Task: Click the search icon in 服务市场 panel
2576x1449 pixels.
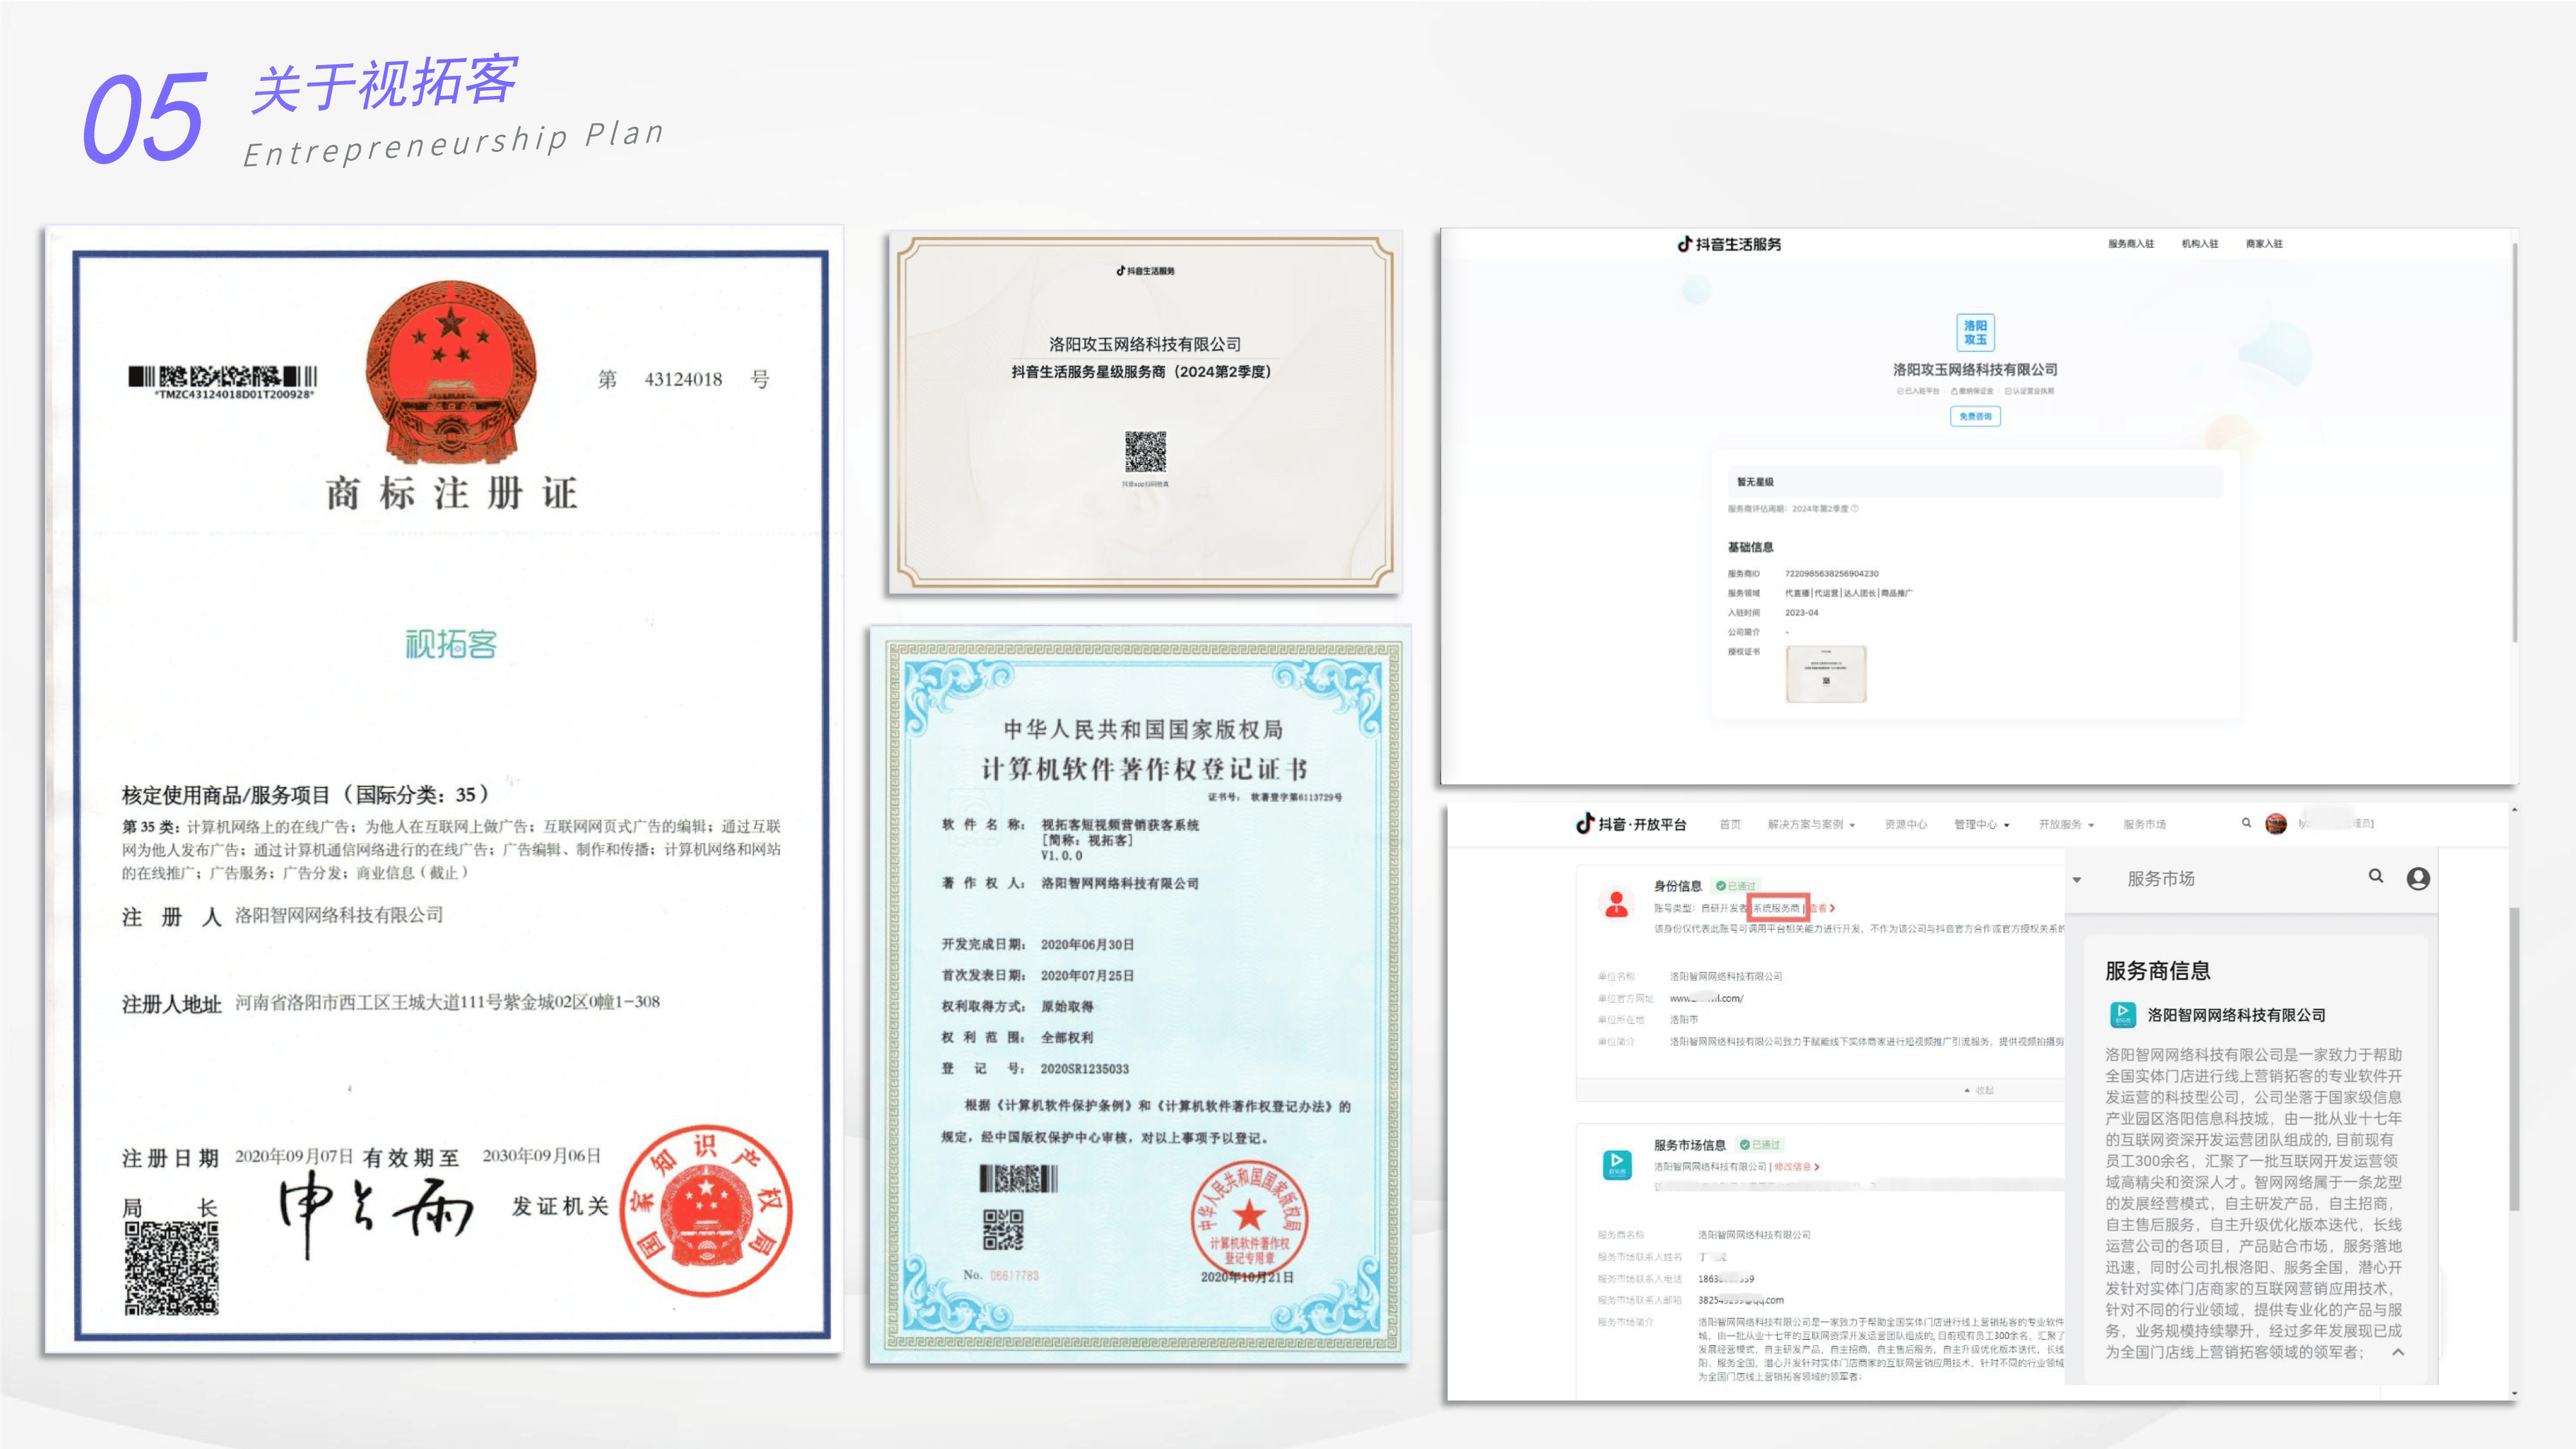Action: [x=2375, y=876]
